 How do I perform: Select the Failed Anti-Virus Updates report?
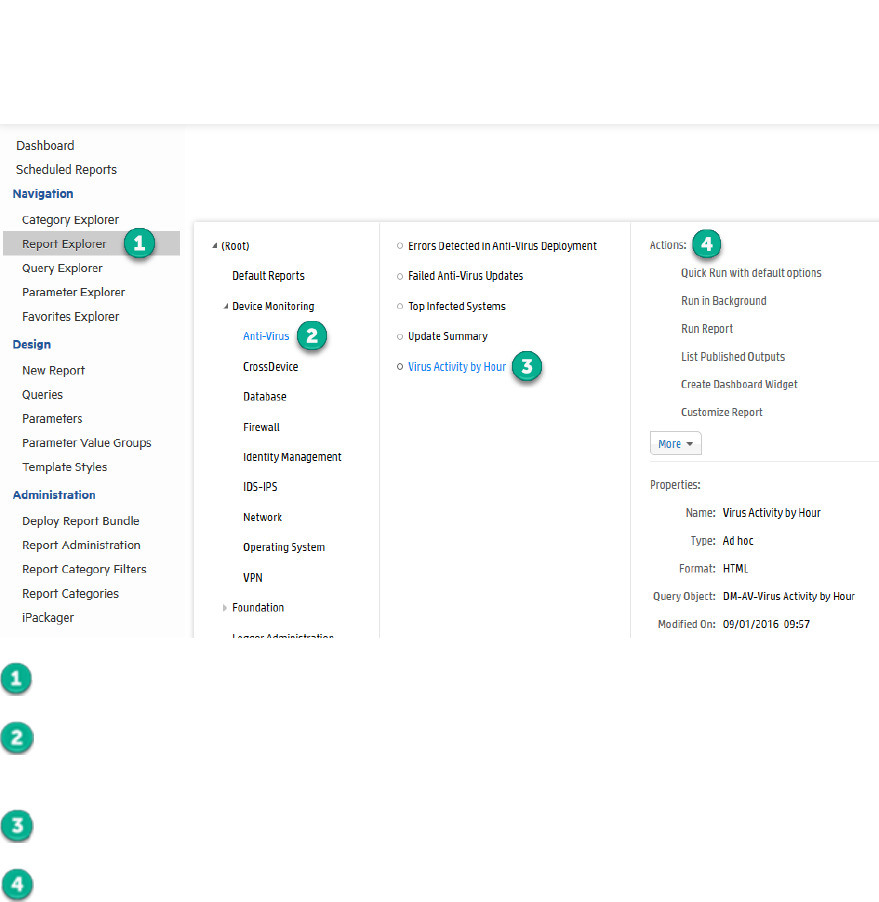click(x=465, y=276)
